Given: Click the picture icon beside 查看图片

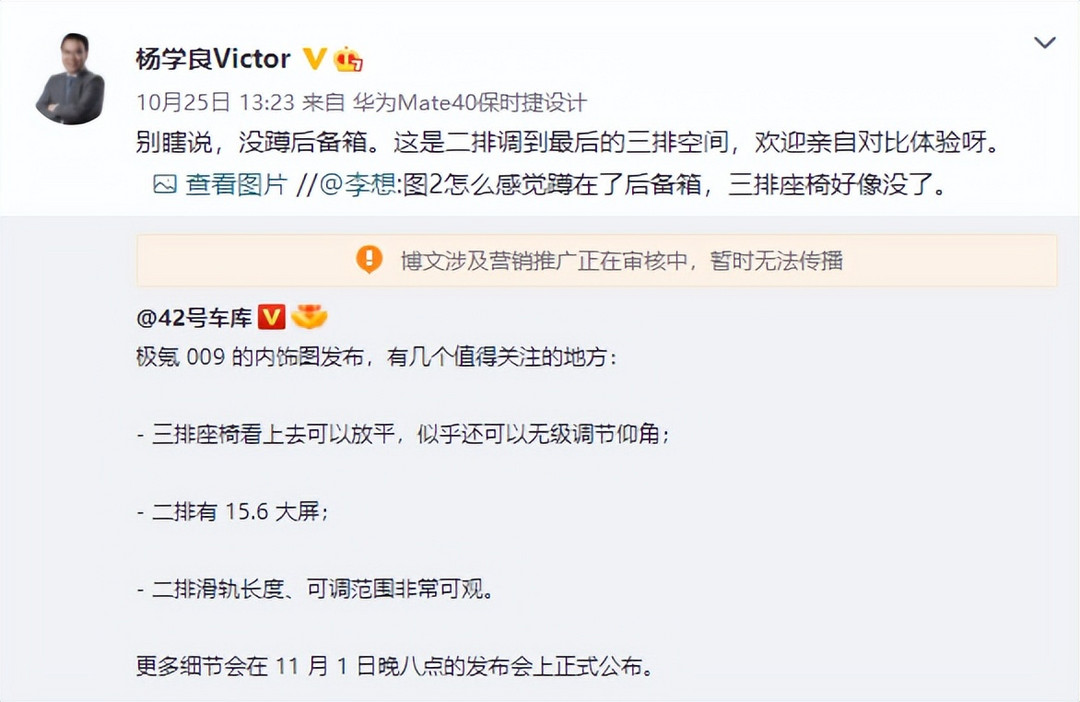Looking at the screenshot, I should (165, 185).
